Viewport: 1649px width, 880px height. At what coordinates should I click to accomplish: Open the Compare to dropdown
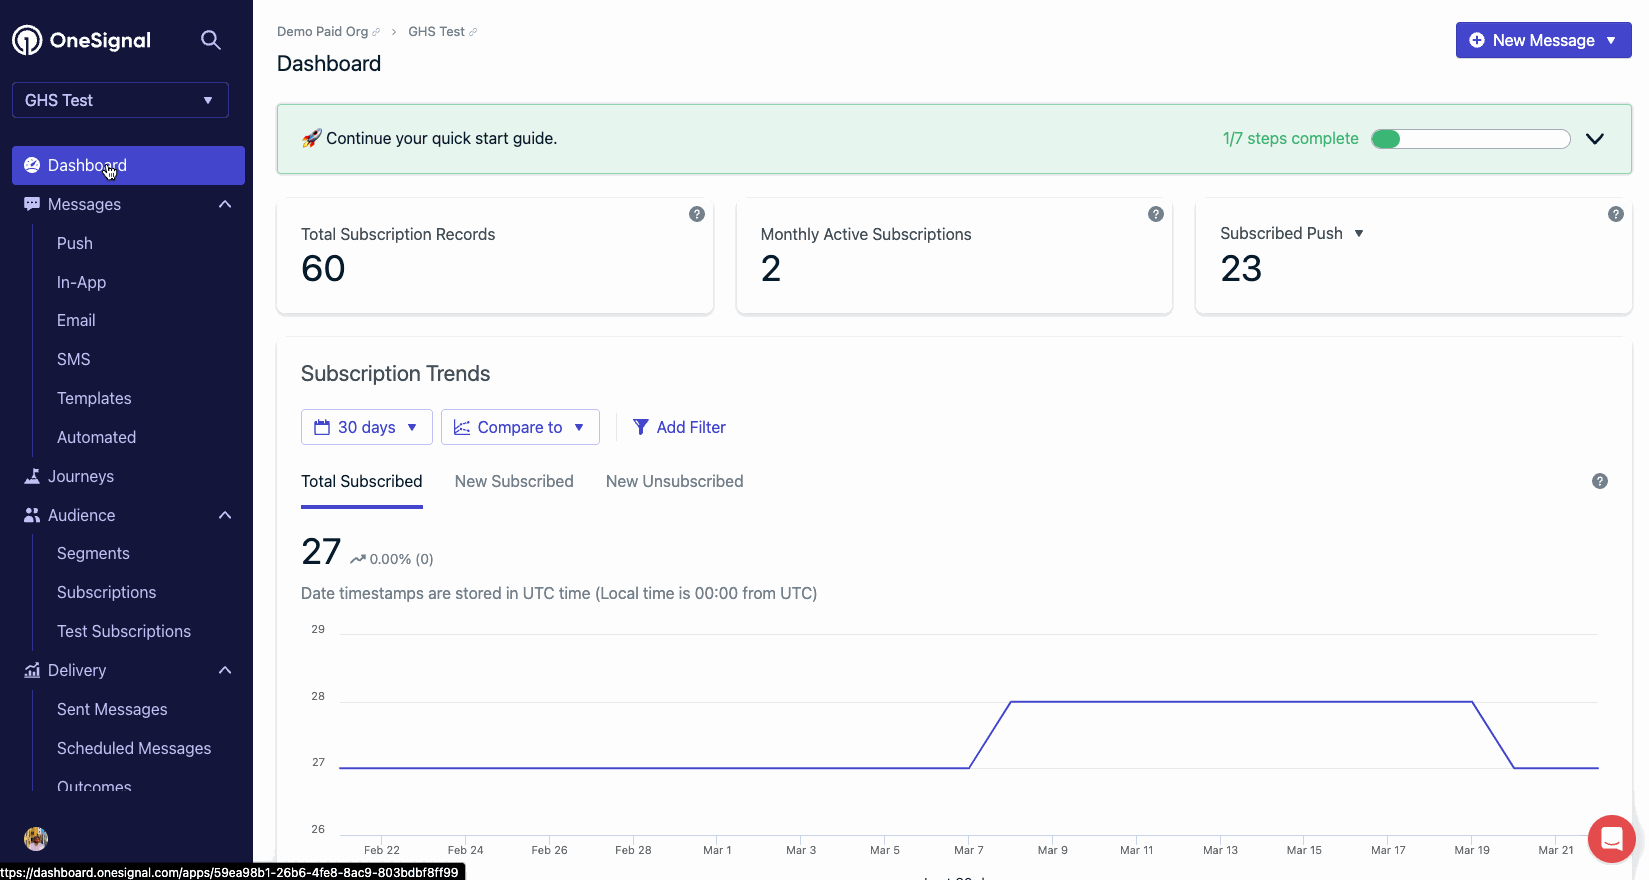(x=520, y=427)
